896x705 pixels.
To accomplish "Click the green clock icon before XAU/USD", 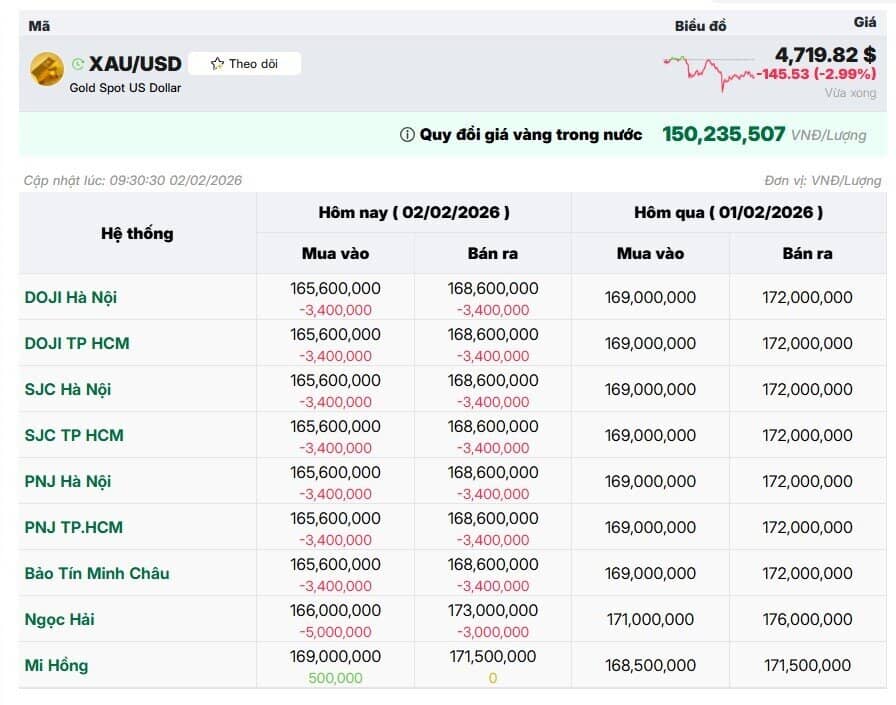I will (x=78, y=65).
